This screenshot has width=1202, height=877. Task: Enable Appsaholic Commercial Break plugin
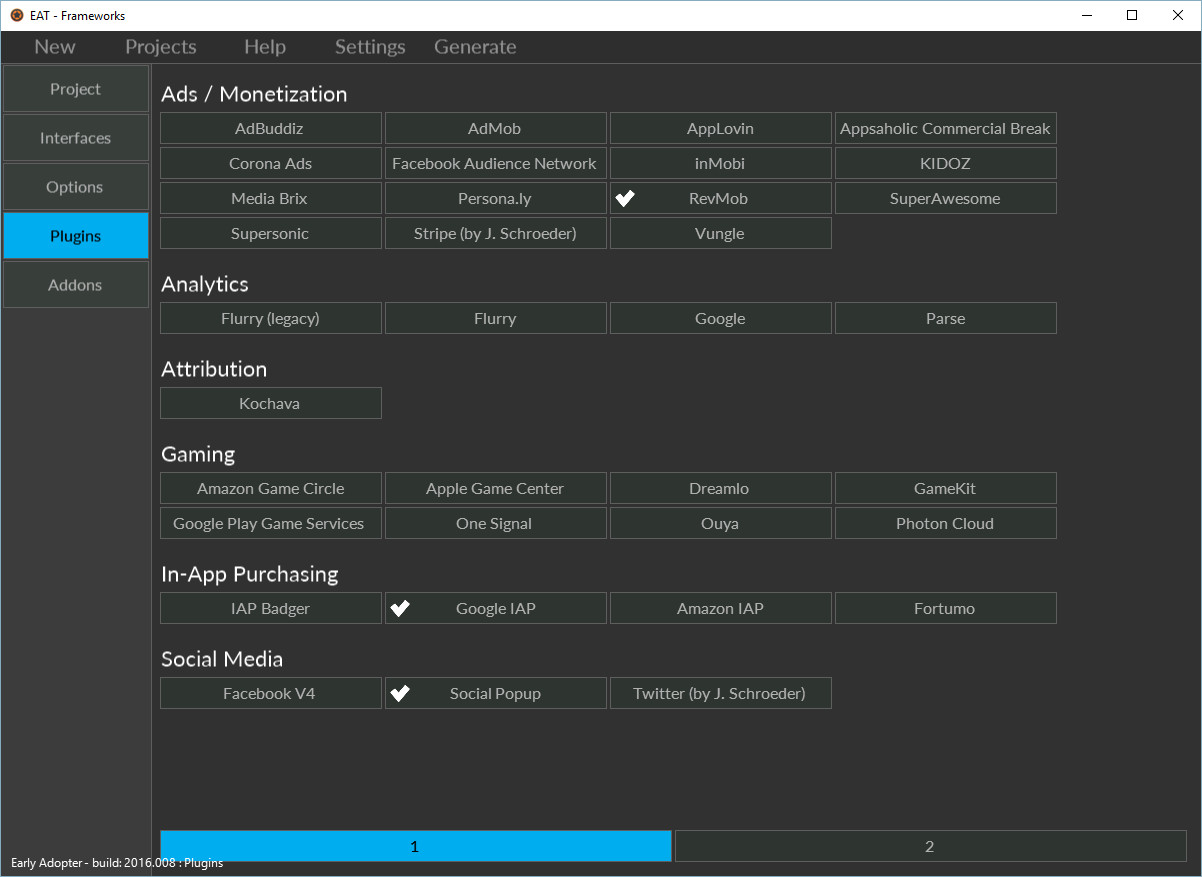pos(945,128)
